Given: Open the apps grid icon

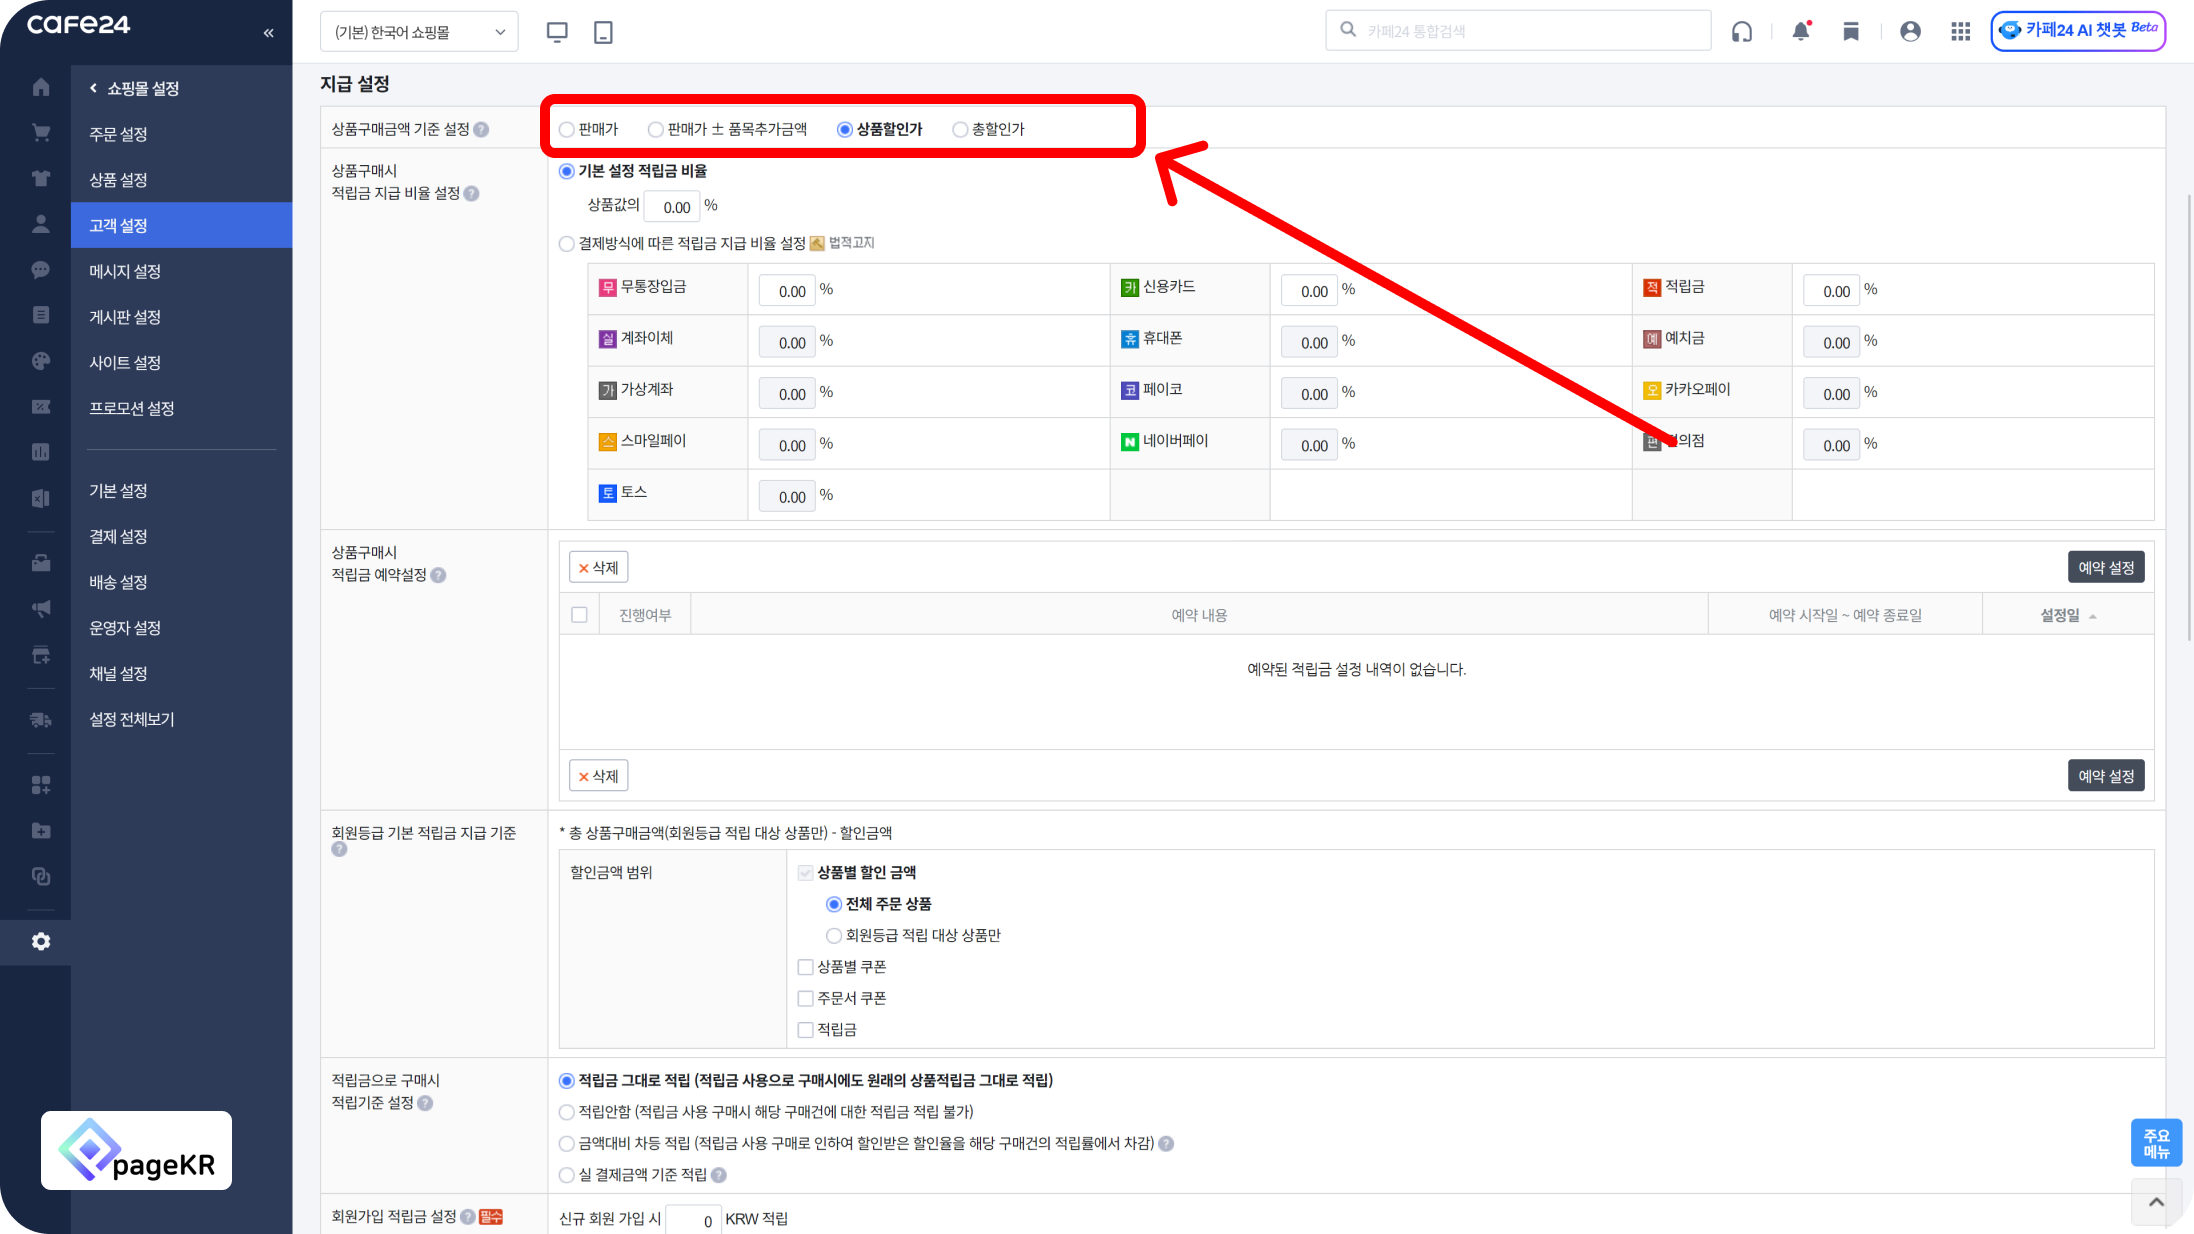Looking at the screenshot, I should [x=1960, y=32].
